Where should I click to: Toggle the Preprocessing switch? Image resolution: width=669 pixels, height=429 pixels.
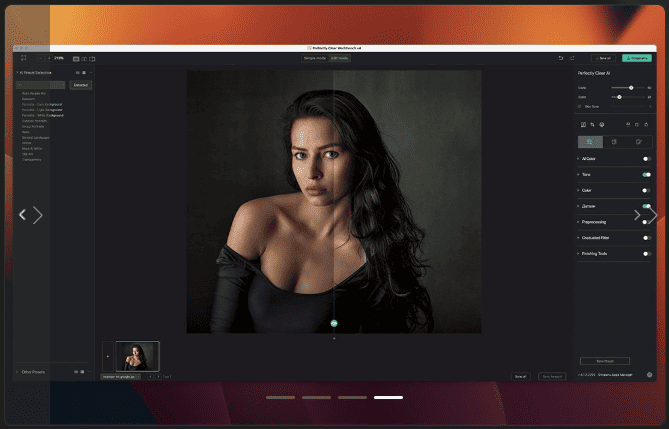(x=646, y=222)
